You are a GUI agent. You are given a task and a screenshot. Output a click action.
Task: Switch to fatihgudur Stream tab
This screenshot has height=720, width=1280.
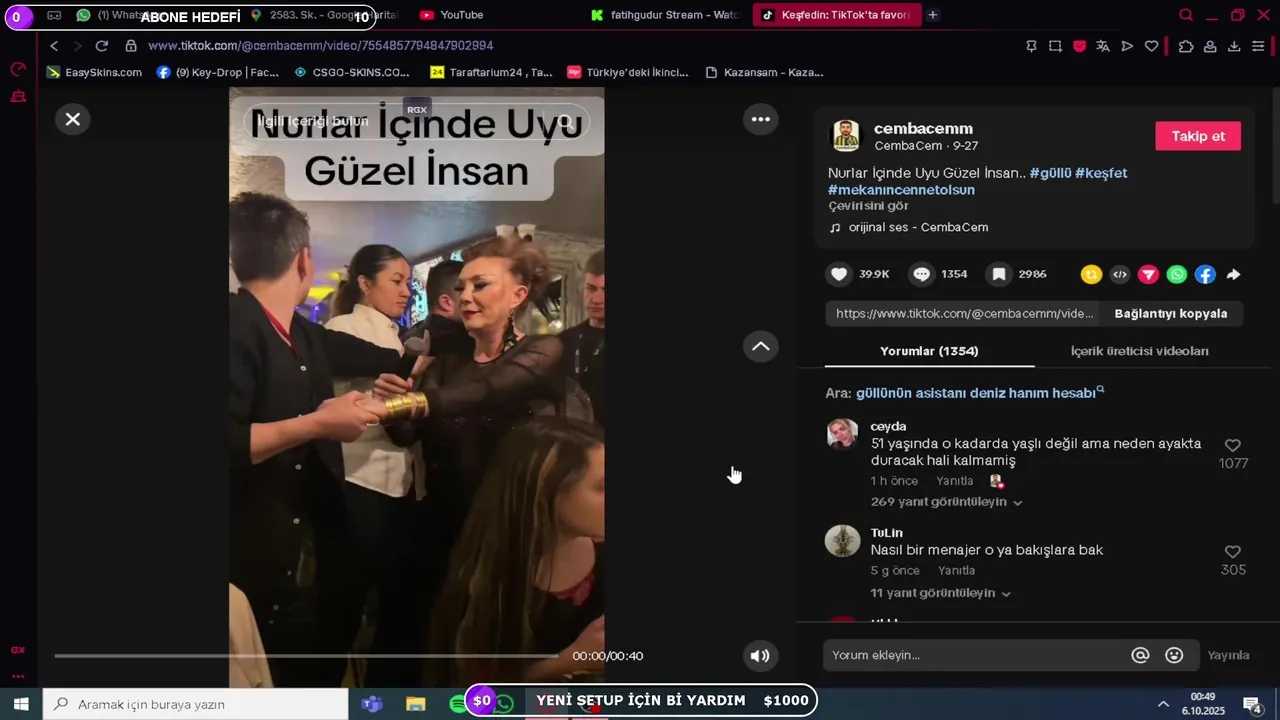[665, 15]
